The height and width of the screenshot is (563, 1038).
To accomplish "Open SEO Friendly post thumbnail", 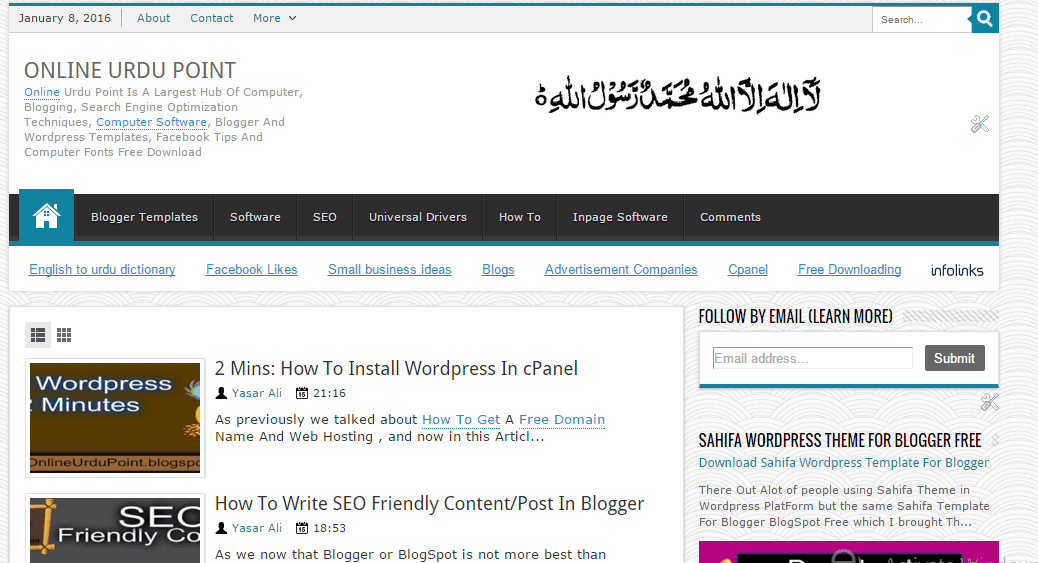I will pos(115,529).
